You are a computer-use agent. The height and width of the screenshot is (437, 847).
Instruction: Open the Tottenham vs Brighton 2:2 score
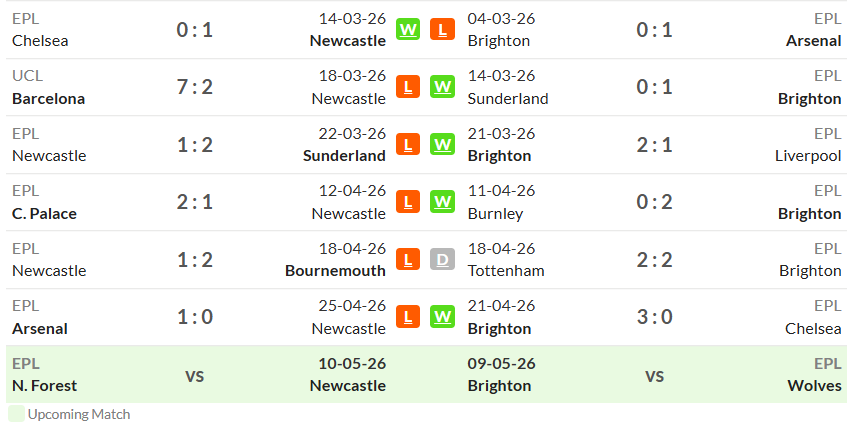pos(654,260)
